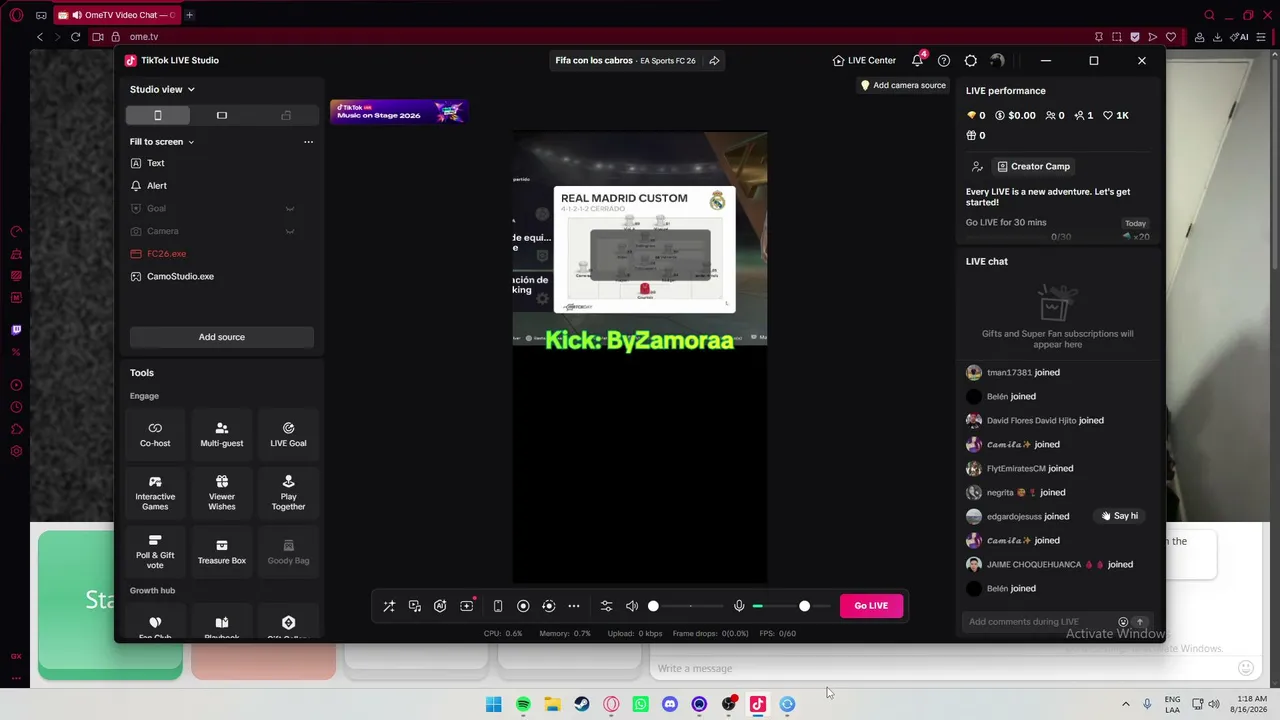Reload the ome.tv browser page
This screenshot has width=1280, height=720.
(x=75, y=37)
